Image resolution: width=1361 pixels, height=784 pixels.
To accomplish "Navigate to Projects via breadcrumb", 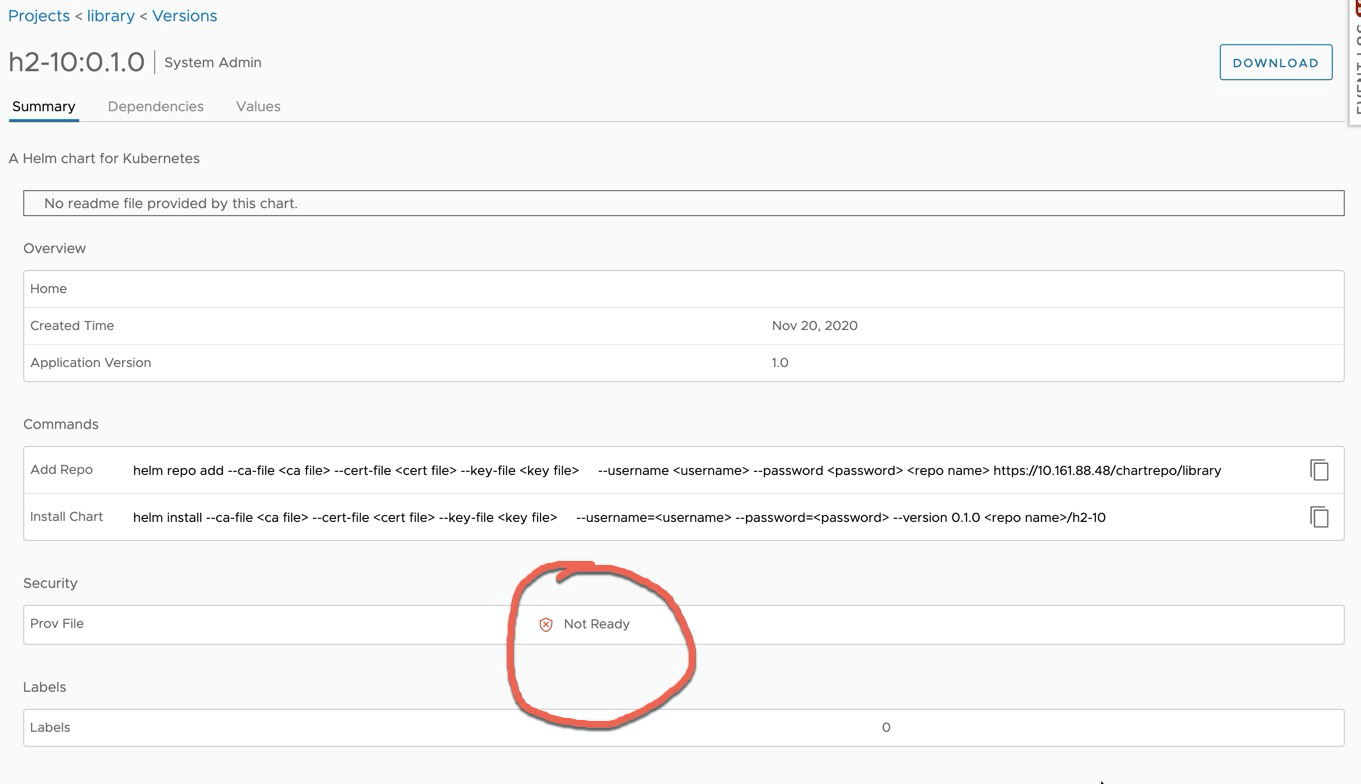I will [x=39, y=16].
